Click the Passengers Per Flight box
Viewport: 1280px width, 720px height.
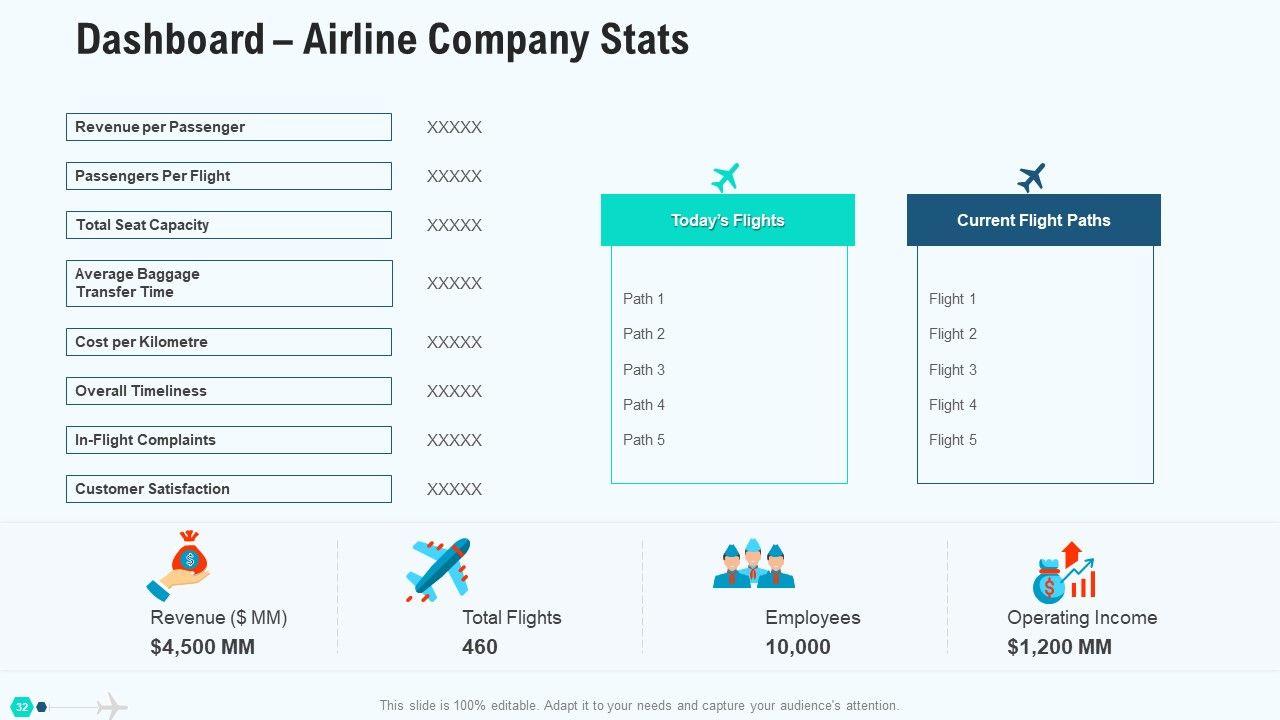[x=229, y=176]
